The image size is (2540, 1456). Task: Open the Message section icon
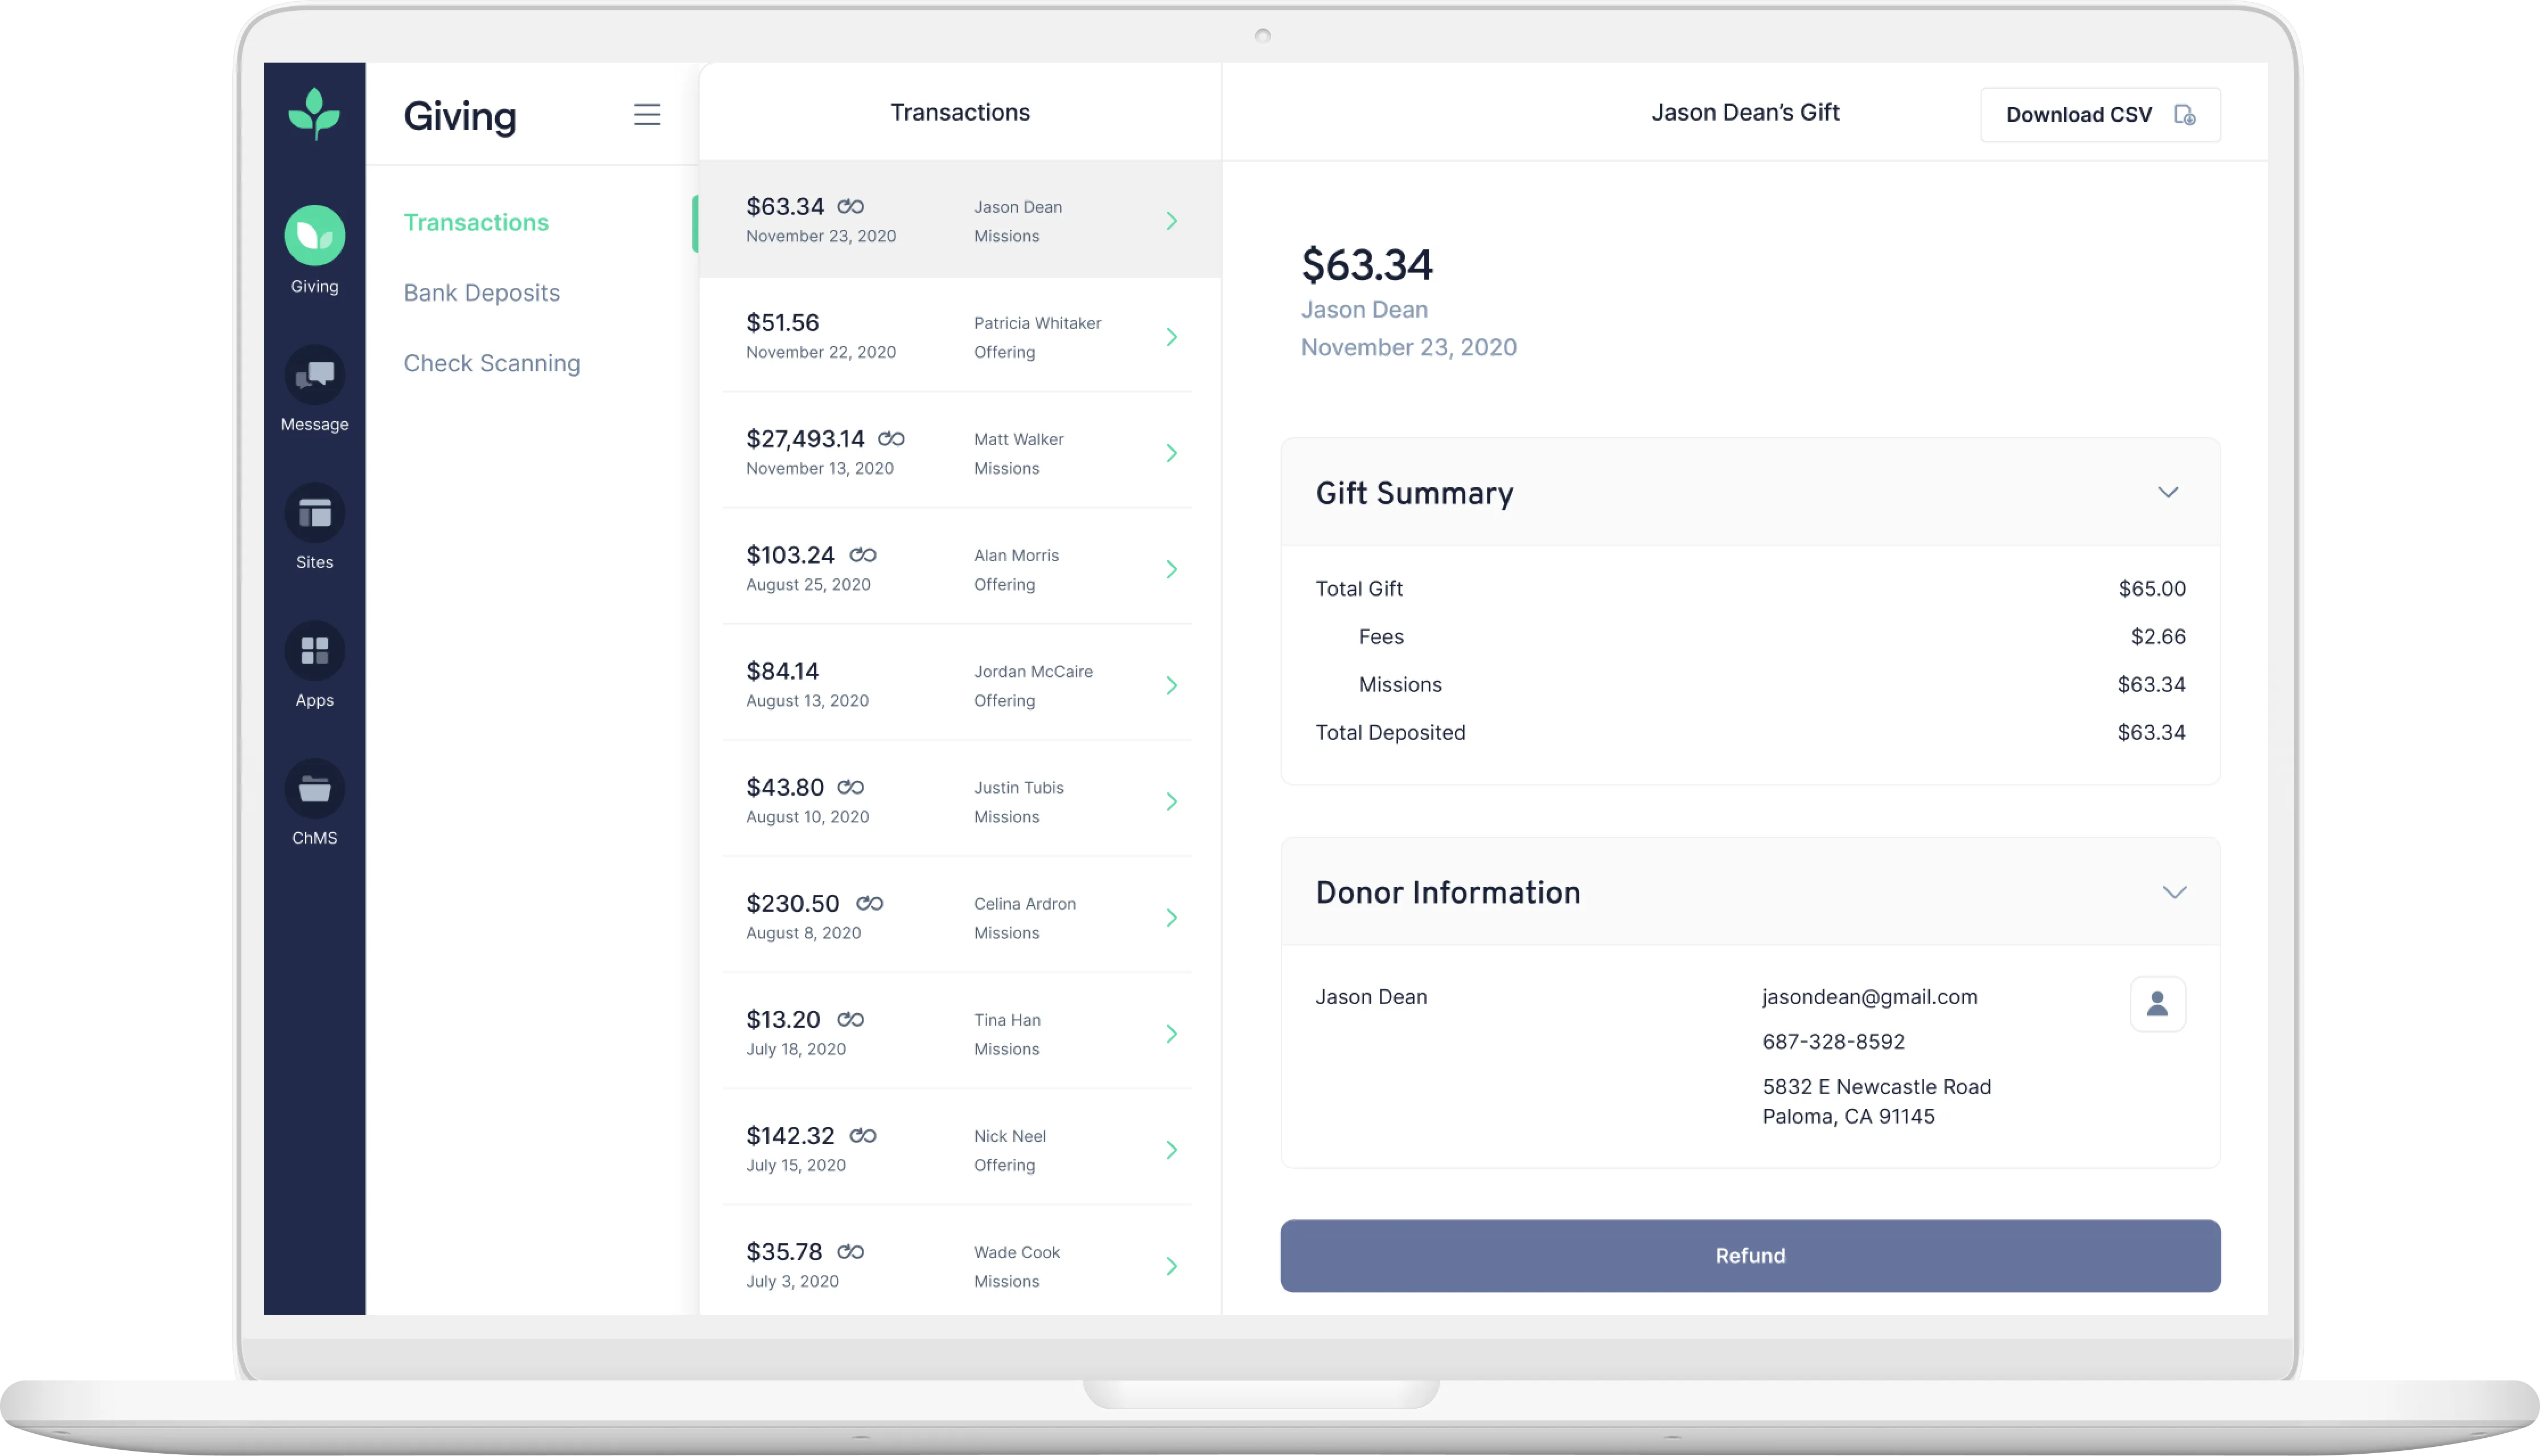click(314, 375)
